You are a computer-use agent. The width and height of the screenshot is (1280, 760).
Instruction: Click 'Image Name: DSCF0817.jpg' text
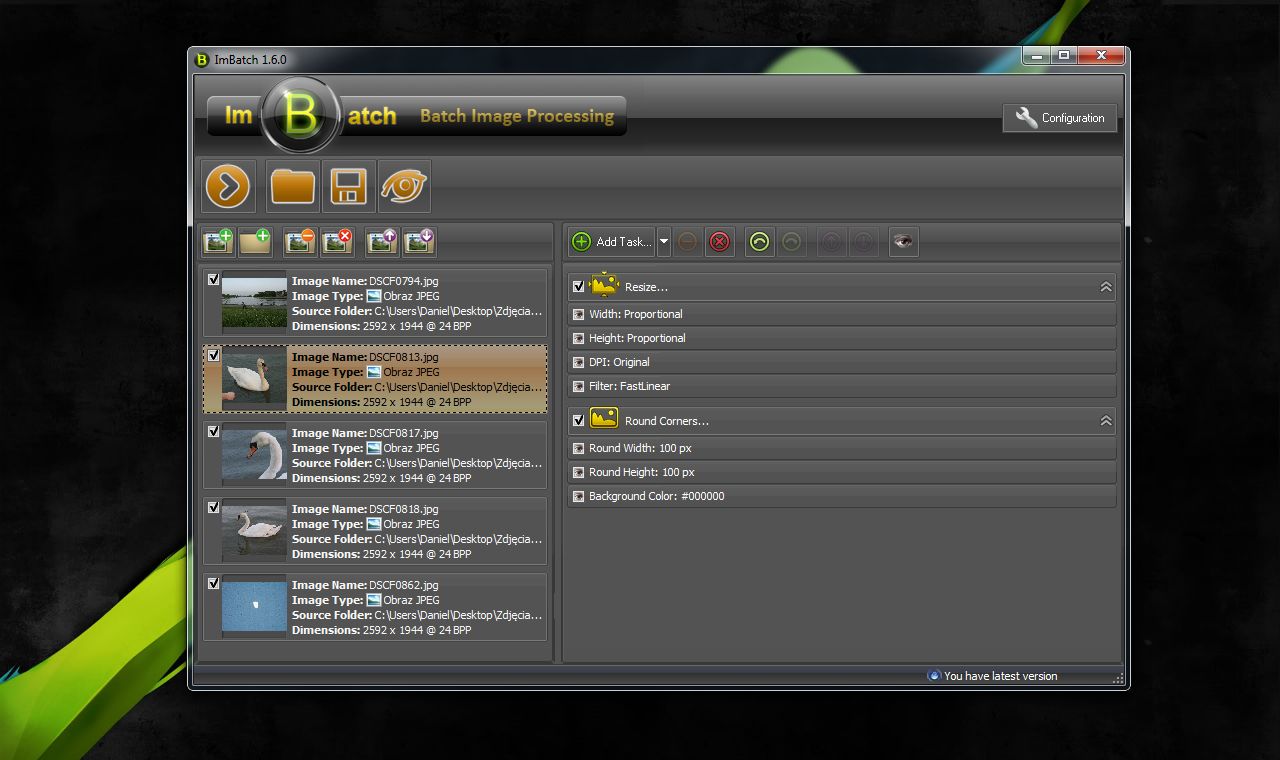365,433
